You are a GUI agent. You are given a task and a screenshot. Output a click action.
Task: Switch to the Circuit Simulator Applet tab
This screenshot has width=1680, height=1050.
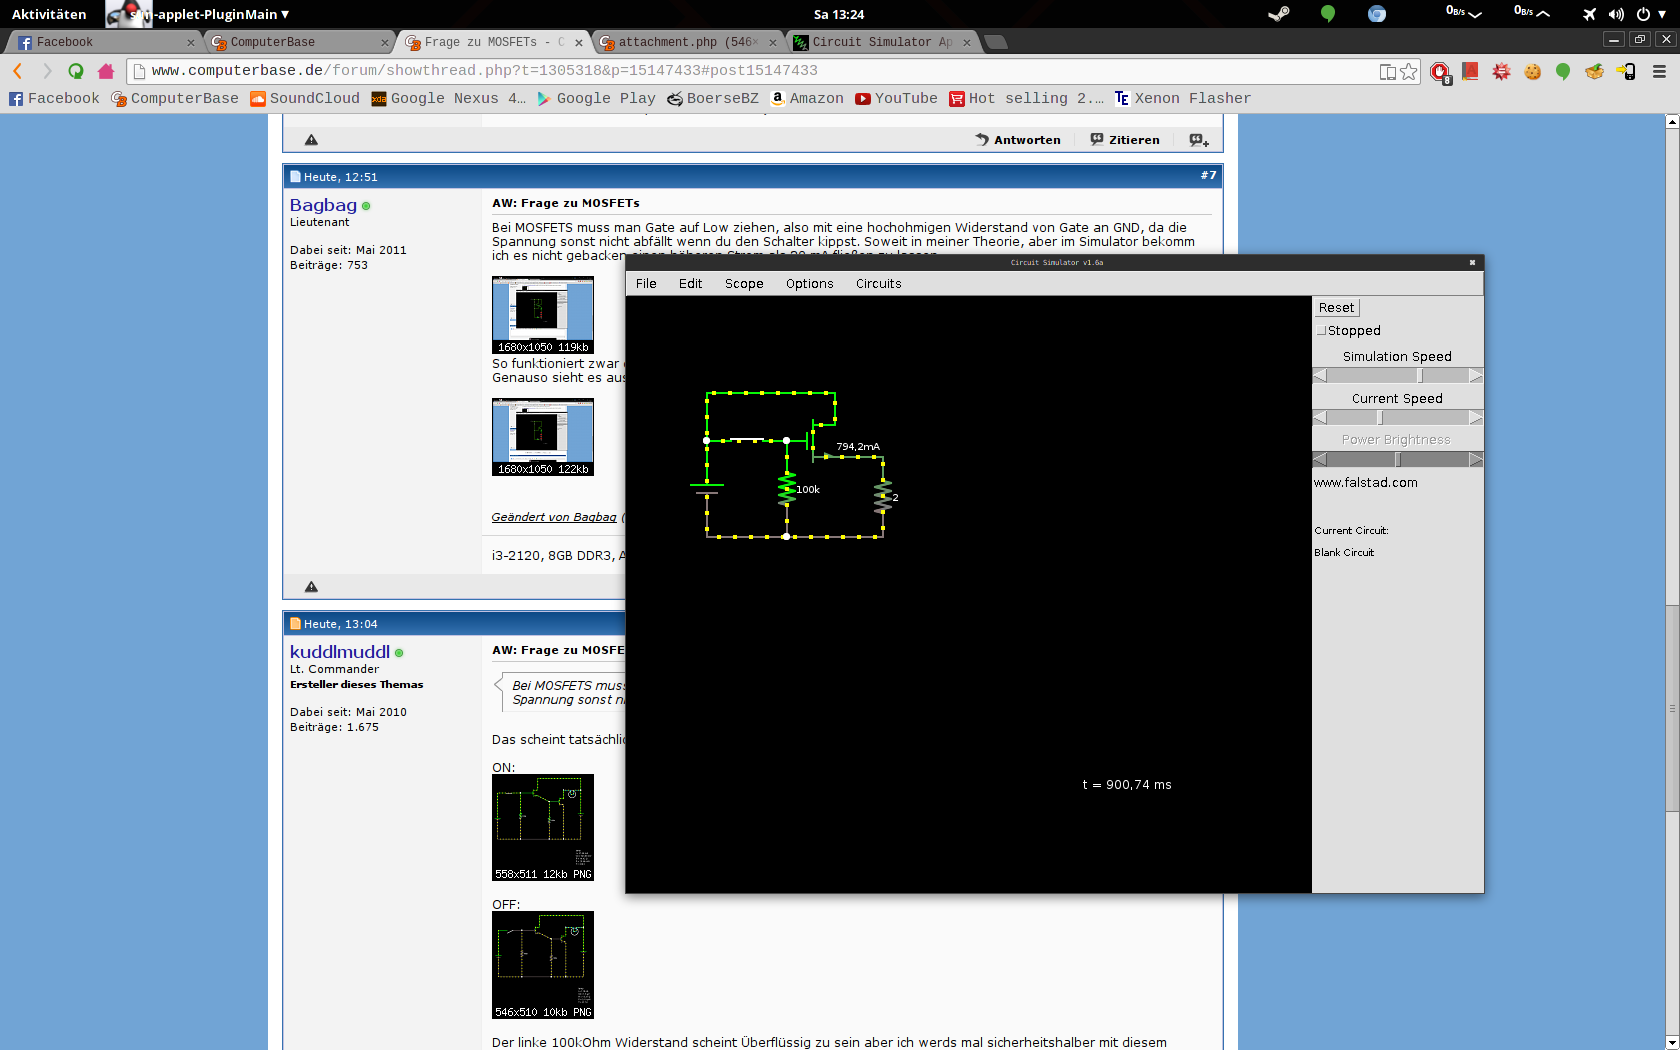coord(880,42)
